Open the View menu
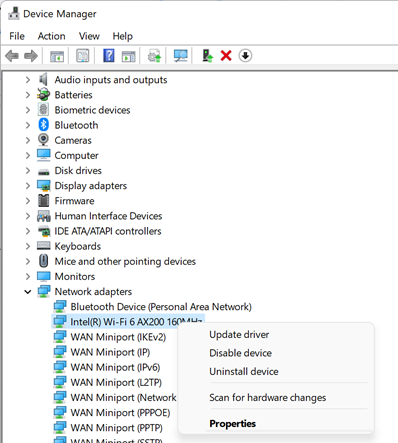 coord(89,36)
